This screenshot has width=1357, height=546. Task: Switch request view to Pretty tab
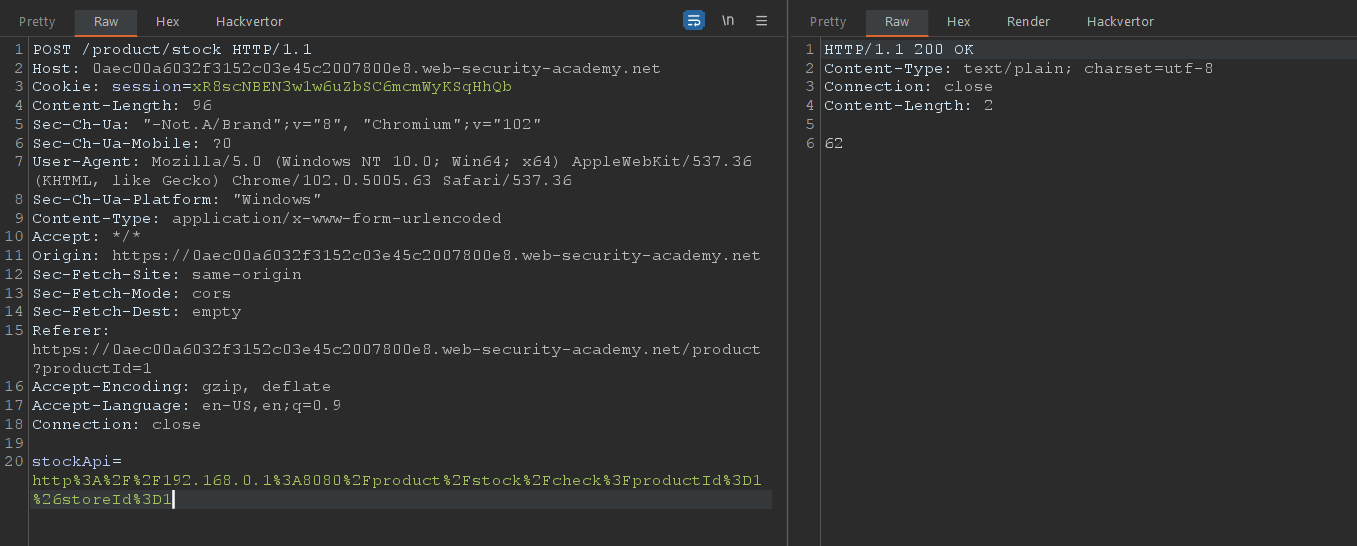tap(37, 21)
